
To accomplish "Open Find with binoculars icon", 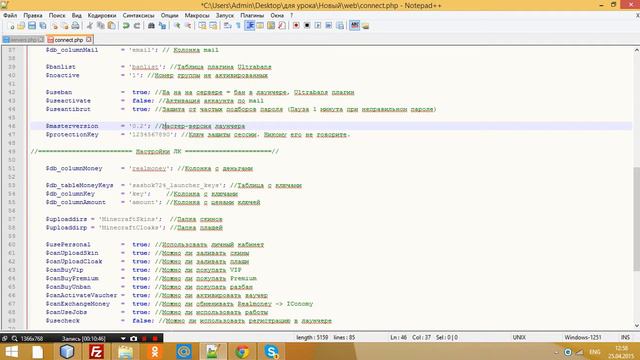I will click(x=151, y=26).
